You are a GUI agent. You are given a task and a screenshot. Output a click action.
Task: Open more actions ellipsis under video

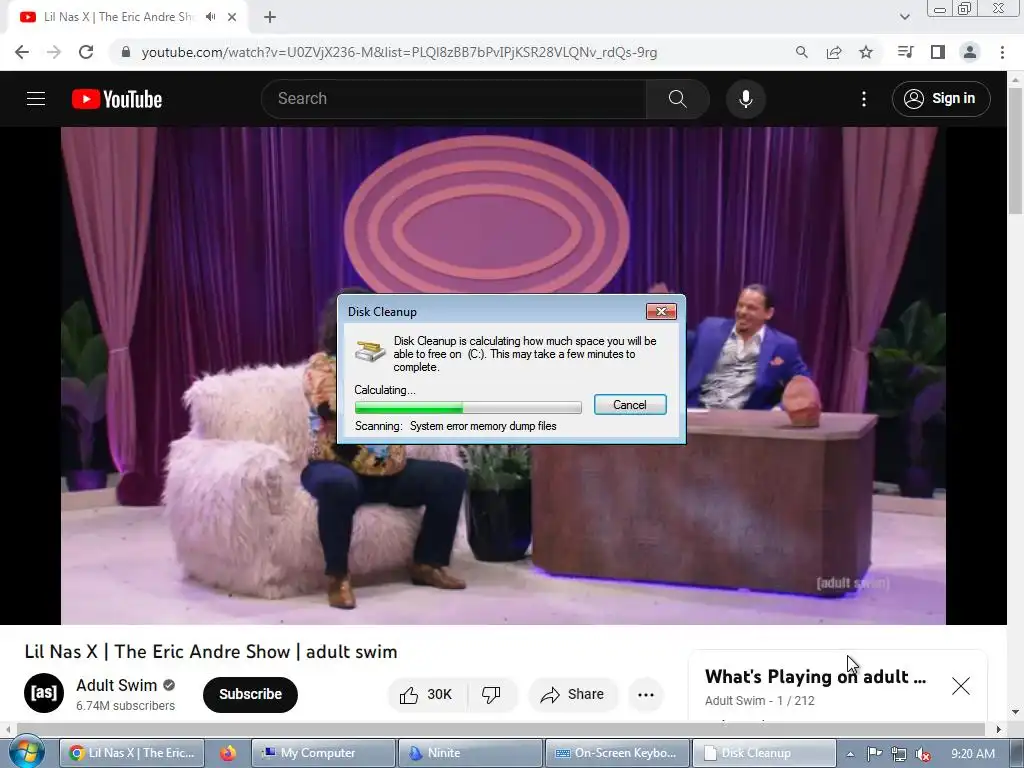point(646,694)
